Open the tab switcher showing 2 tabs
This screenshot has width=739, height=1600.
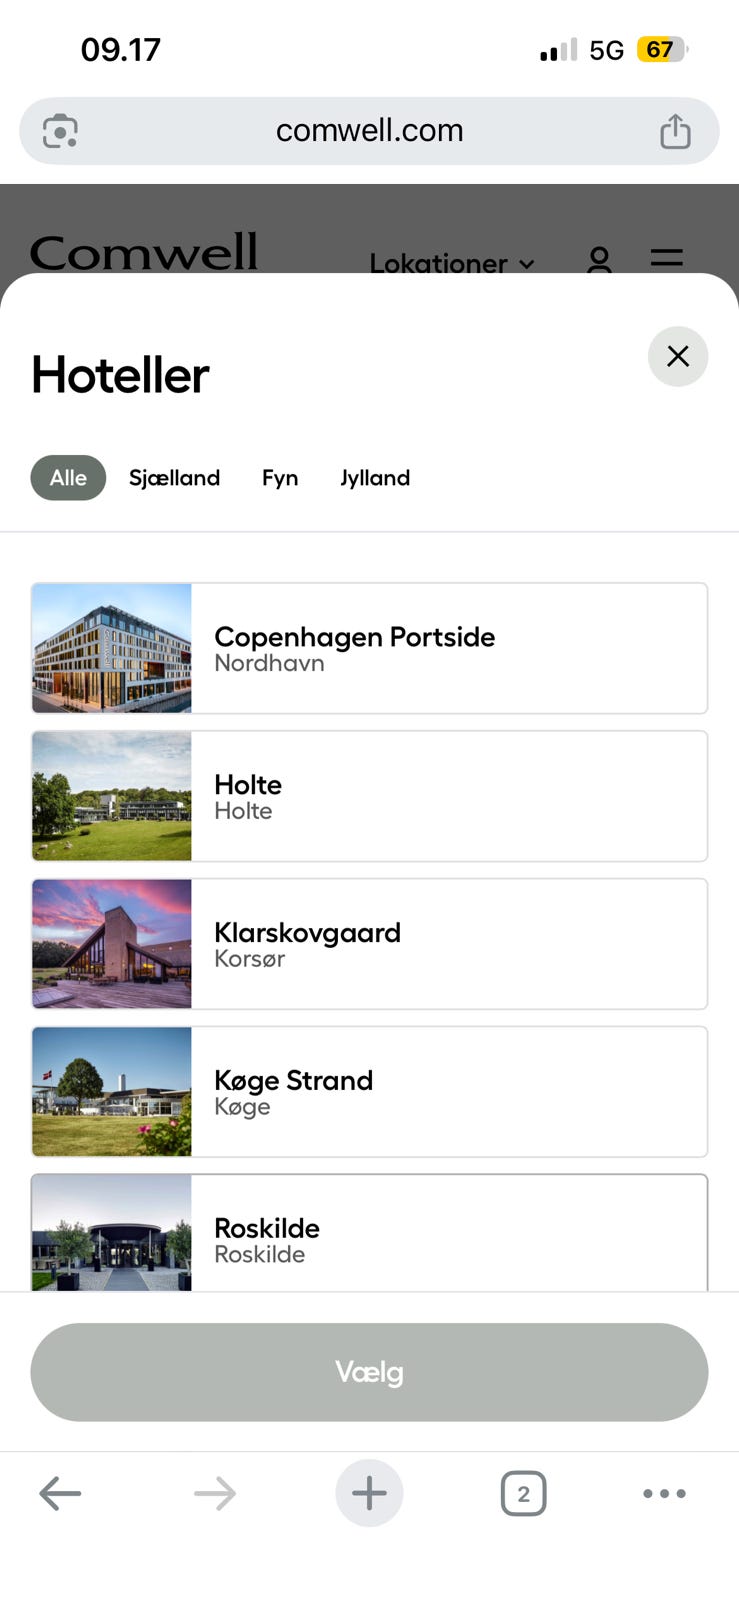point(523,1493)
